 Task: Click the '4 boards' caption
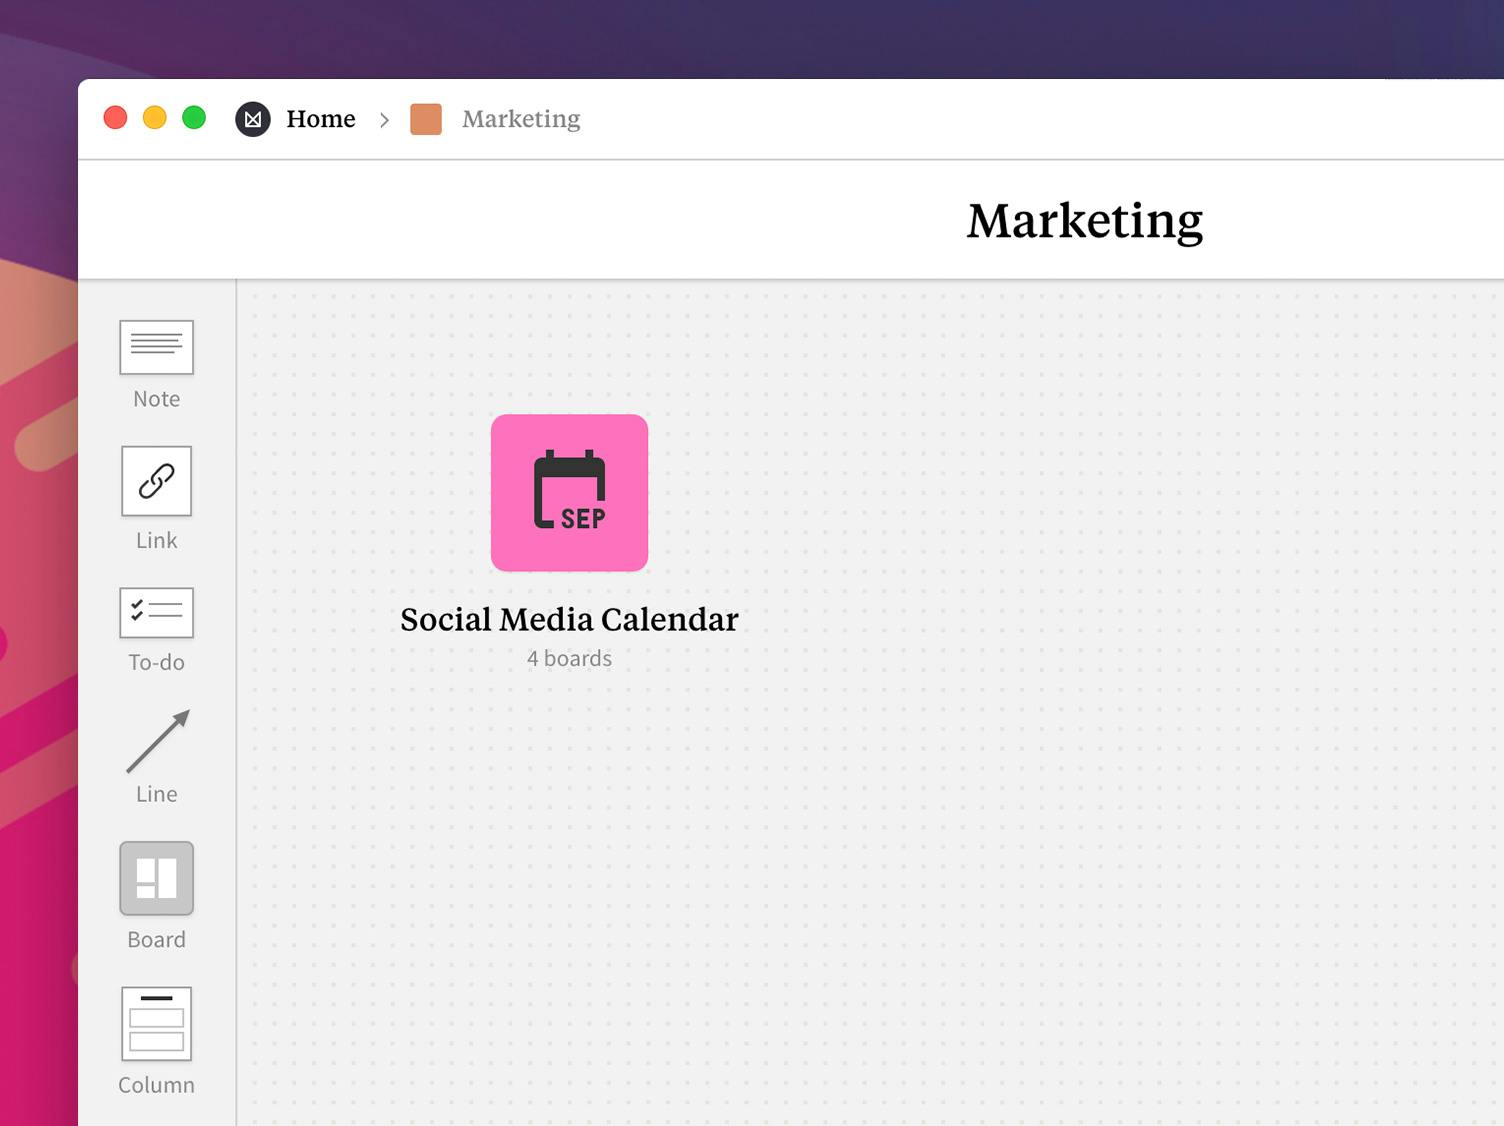pyautogui.click(x=569, y=658)
